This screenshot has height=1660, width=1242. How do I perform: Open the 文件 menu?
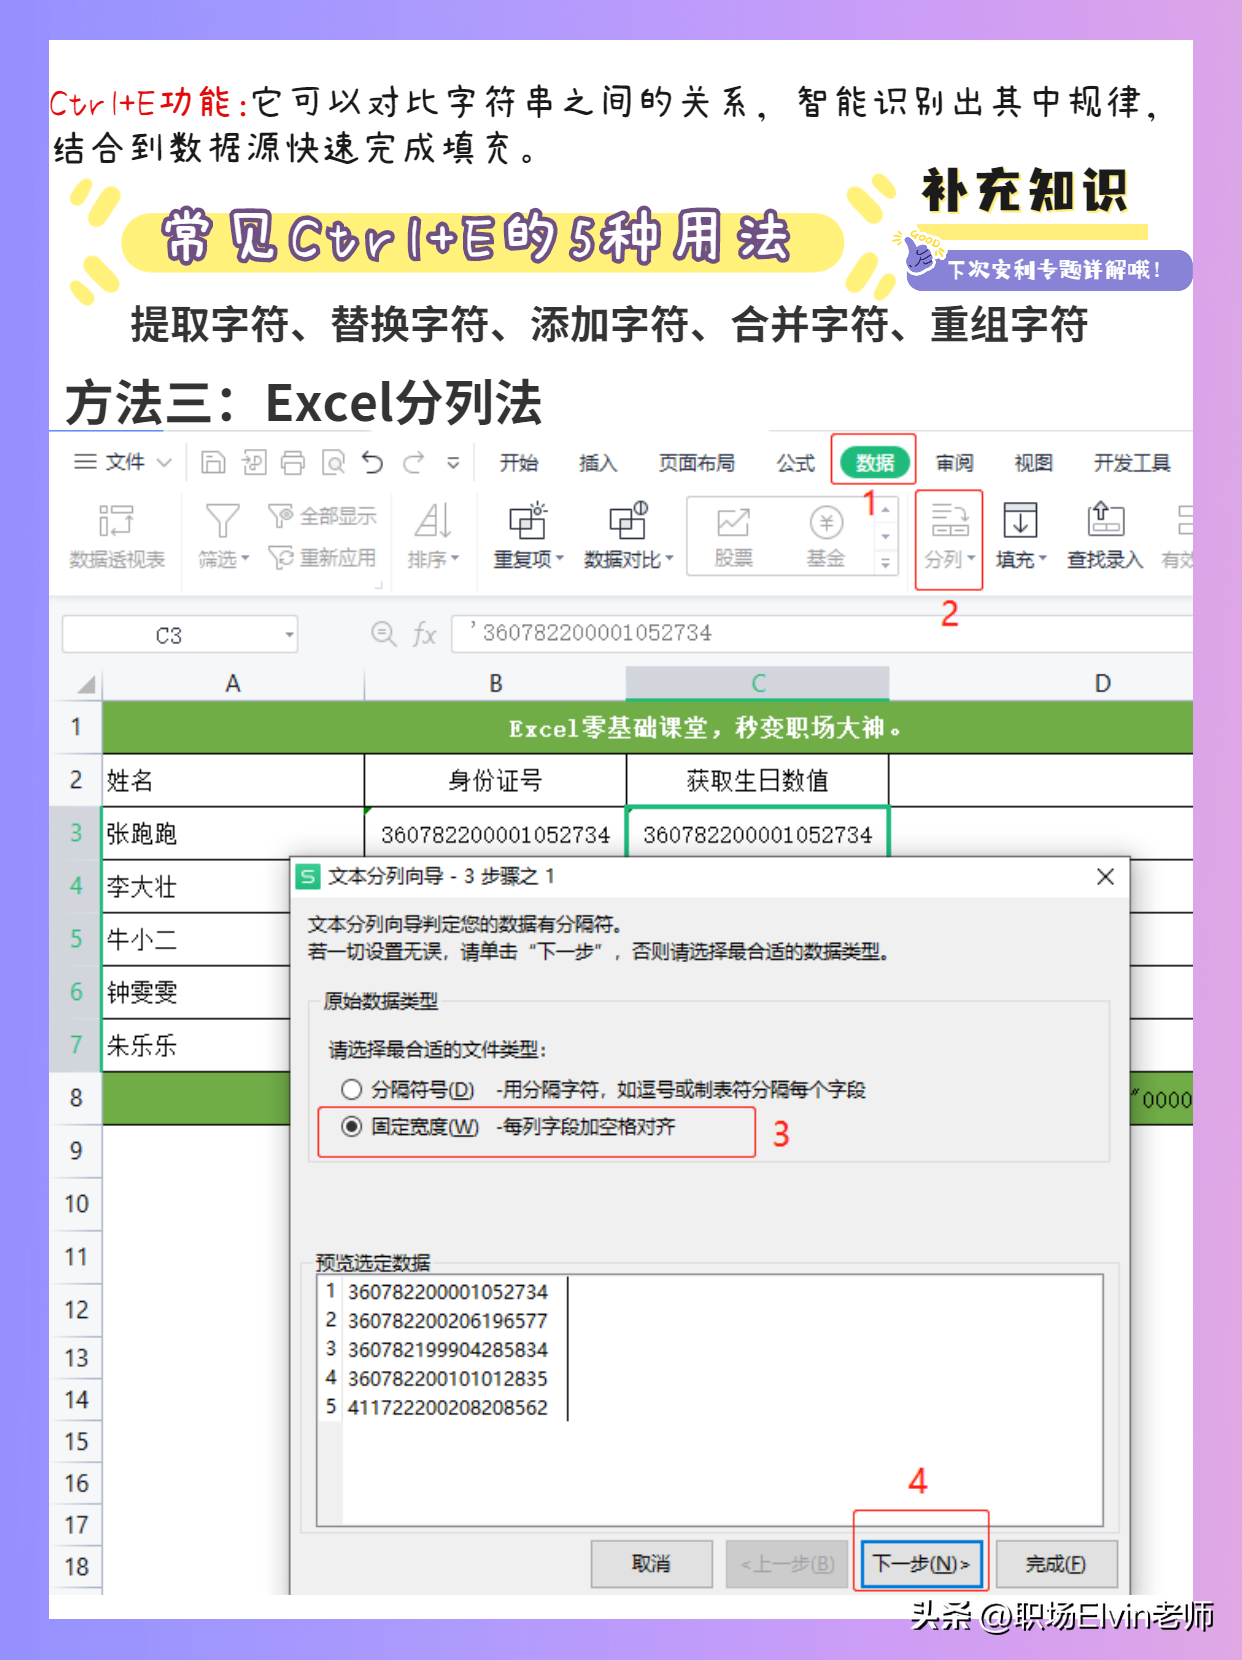coord(123,462)
